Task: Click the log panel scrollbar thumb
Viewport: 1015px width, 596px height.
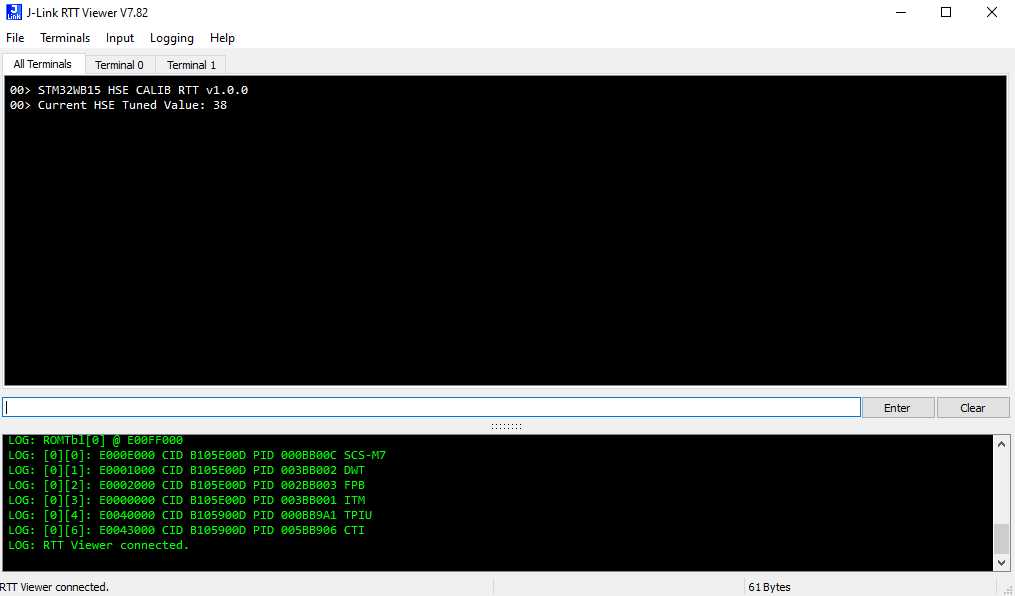Action: [1001, 538]
